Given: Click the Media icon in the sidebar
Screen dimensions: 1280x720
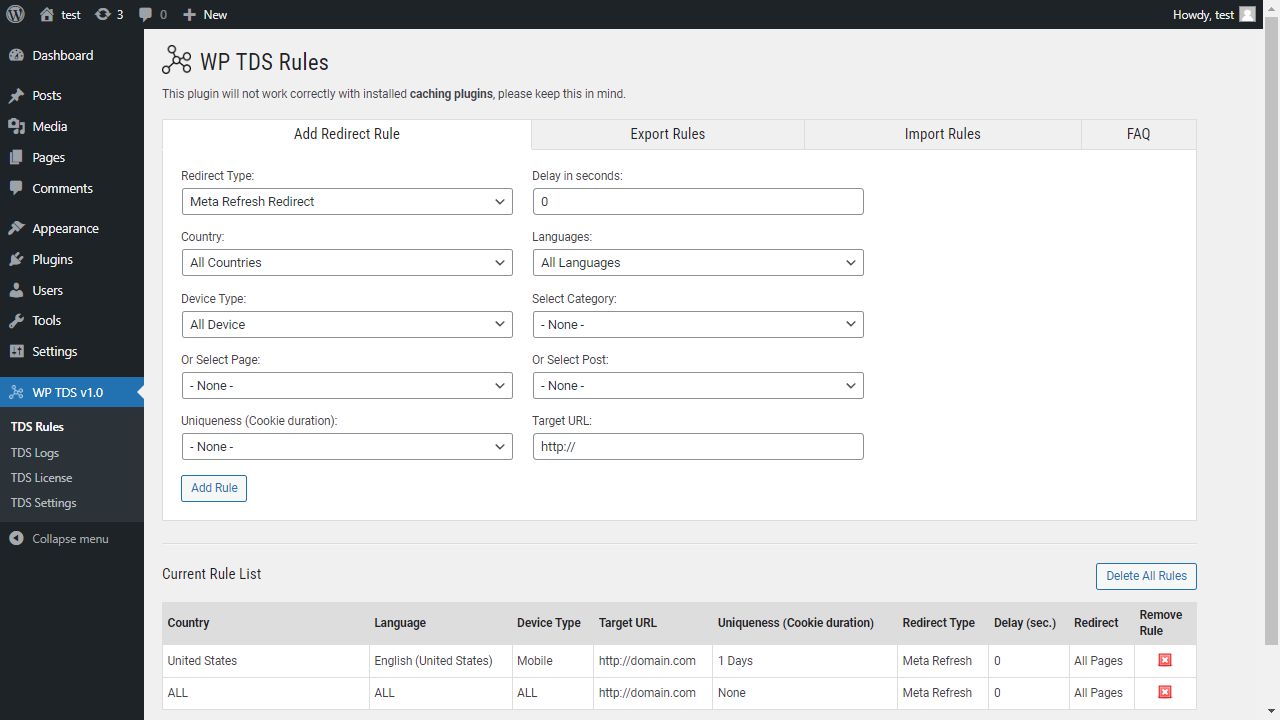Looking at the screenshot, I should [16, 126].
